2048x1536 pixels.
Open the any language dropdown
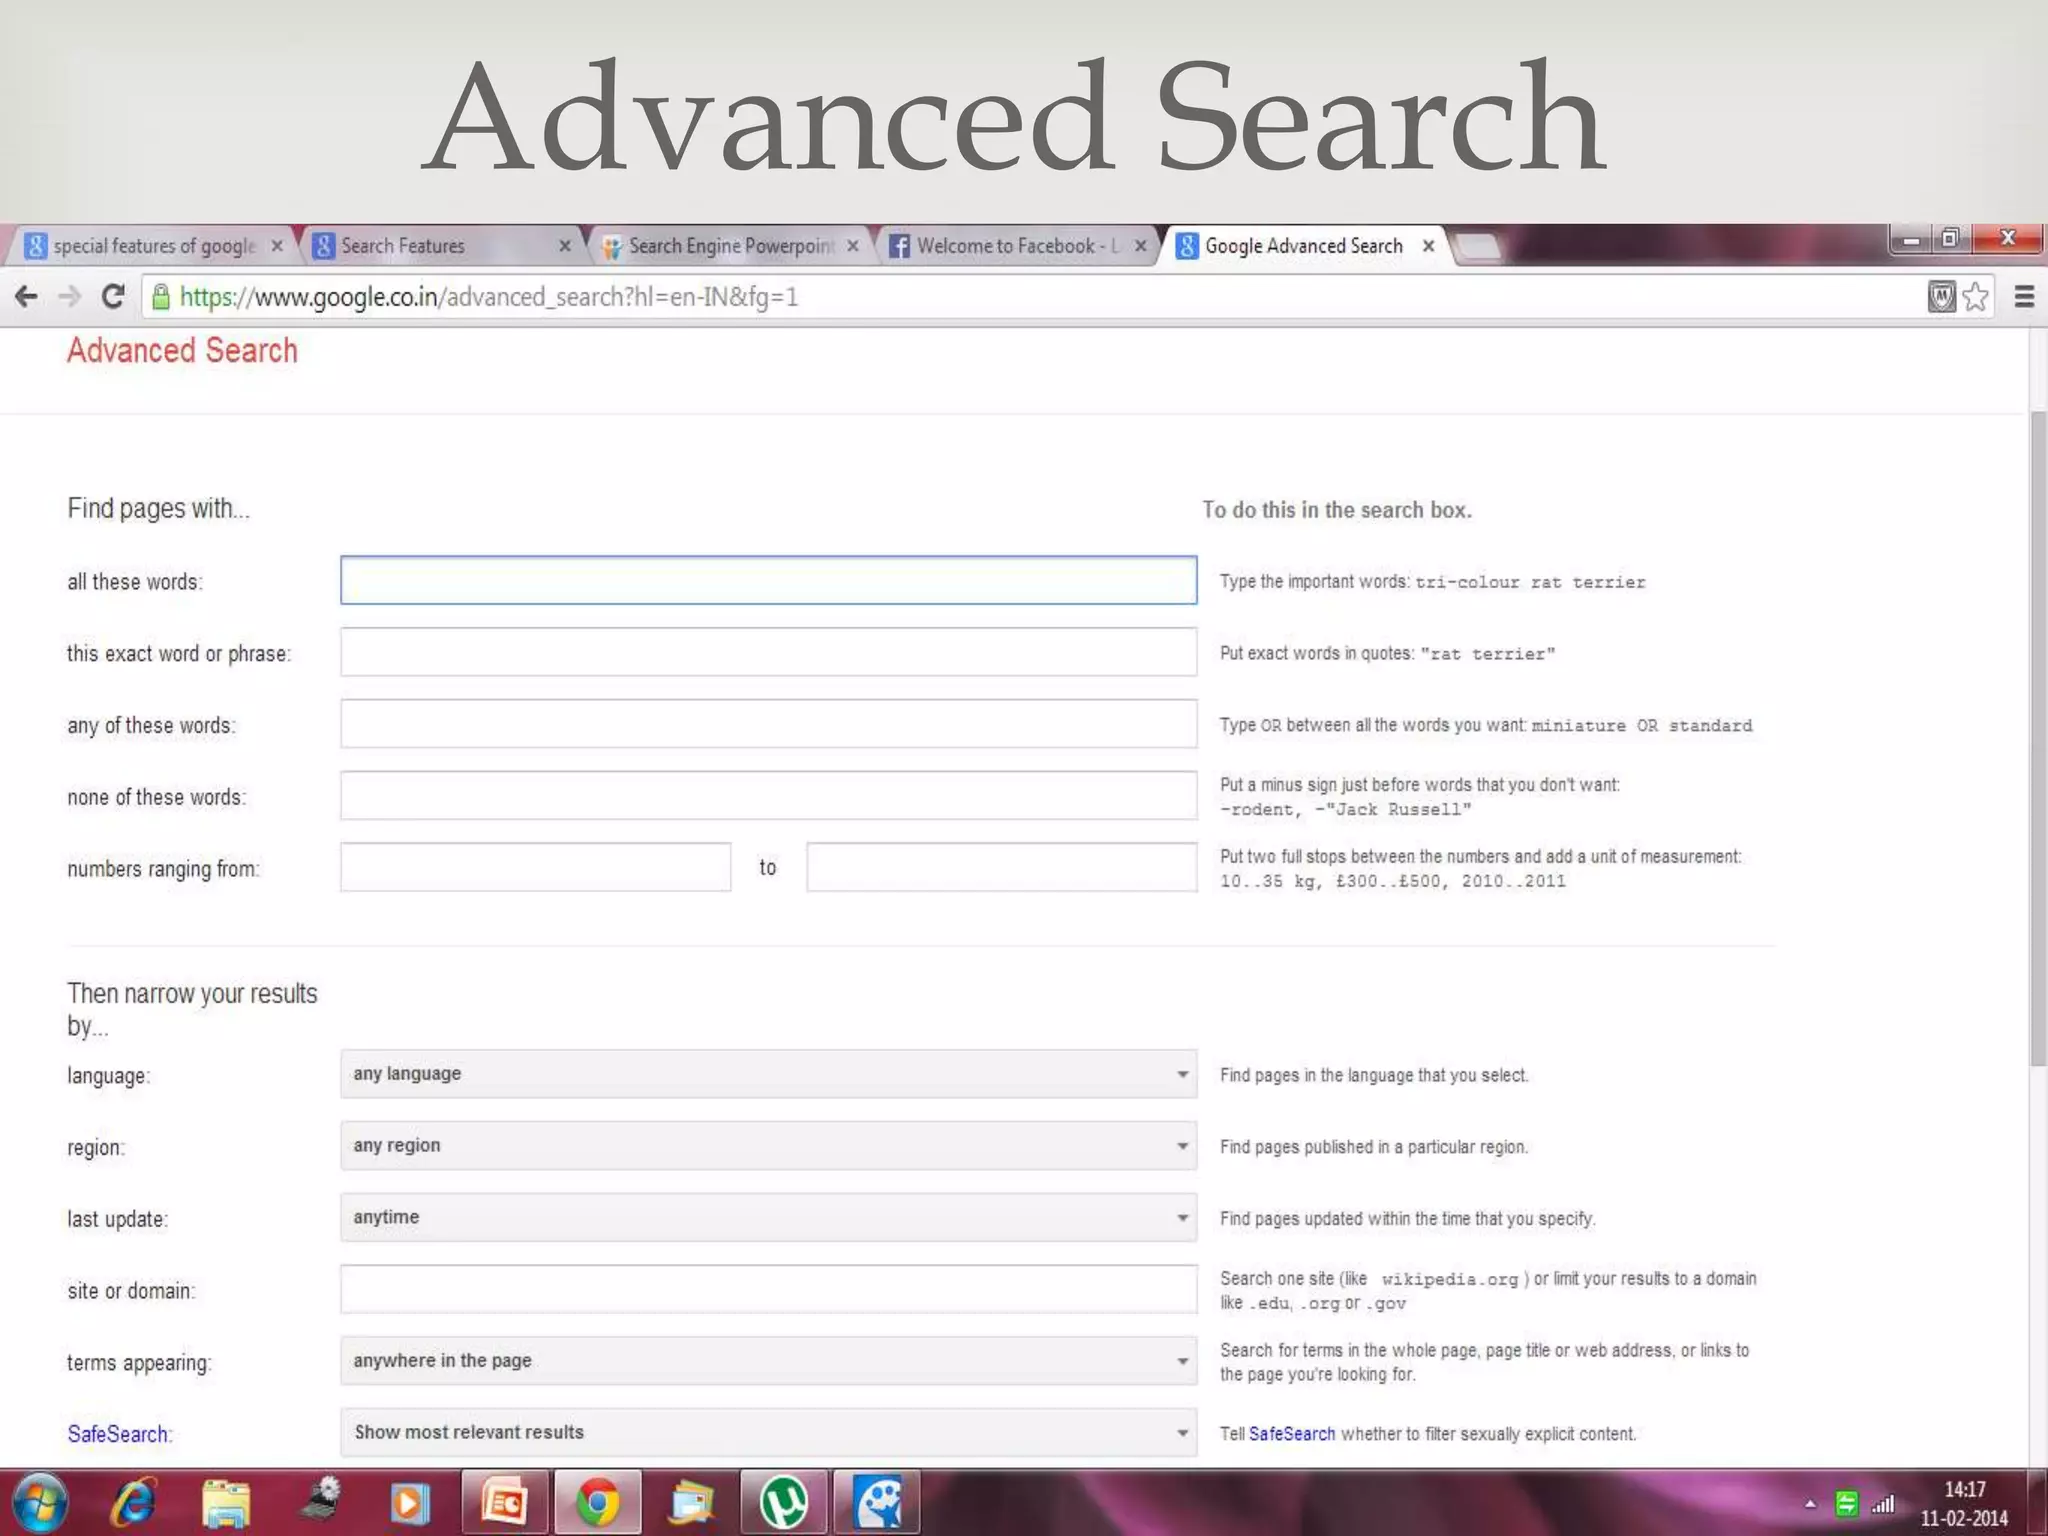[x=768, y=1074]
